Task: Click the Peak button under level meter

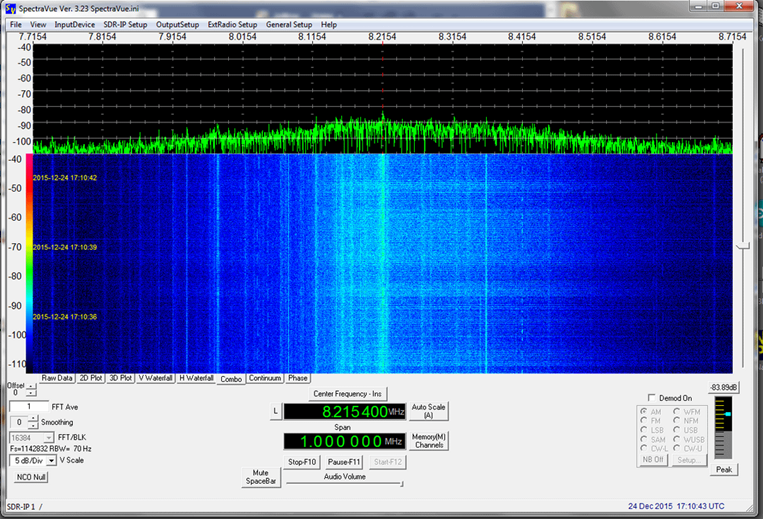Action: coord(722,469)
